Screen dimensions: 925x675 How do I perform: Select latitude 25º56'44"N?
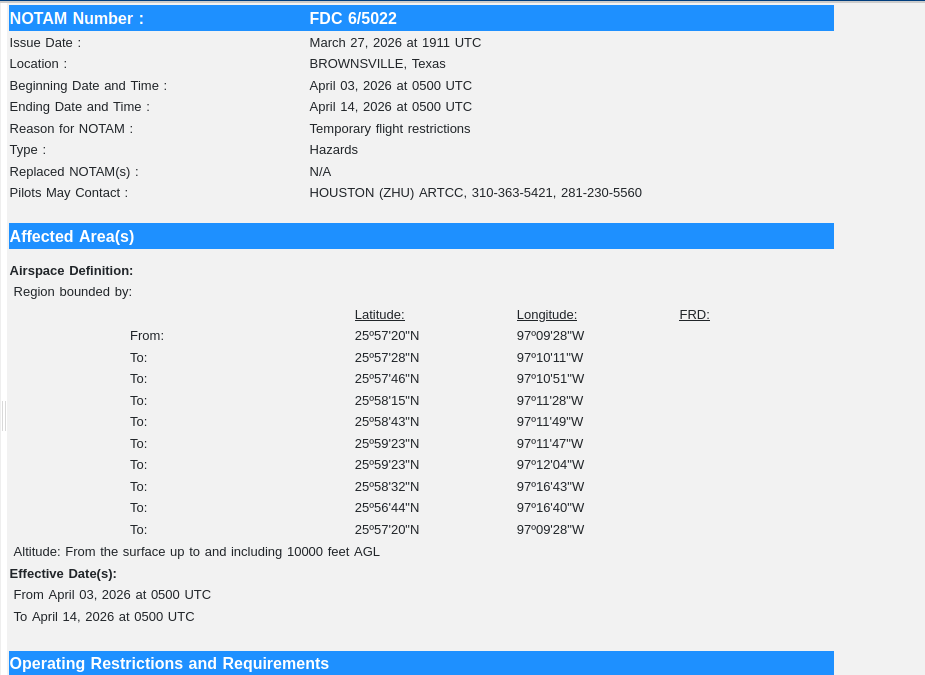[387, 508]
